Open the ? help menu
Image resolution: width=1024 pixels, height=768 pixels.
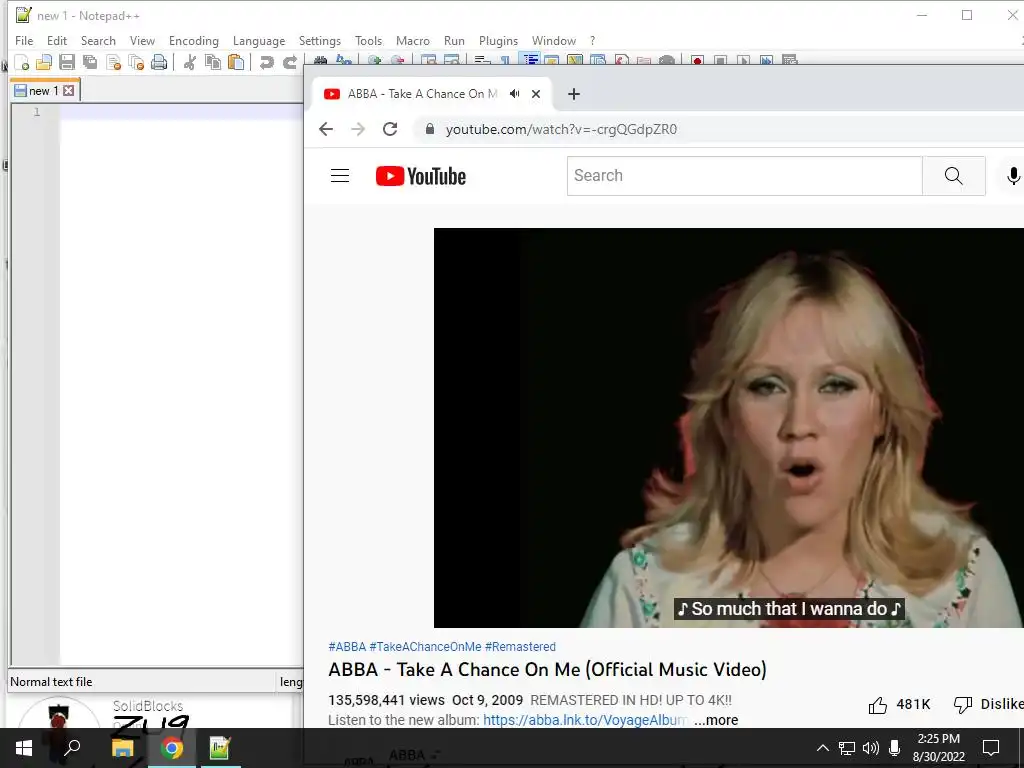tap(592, 40)
